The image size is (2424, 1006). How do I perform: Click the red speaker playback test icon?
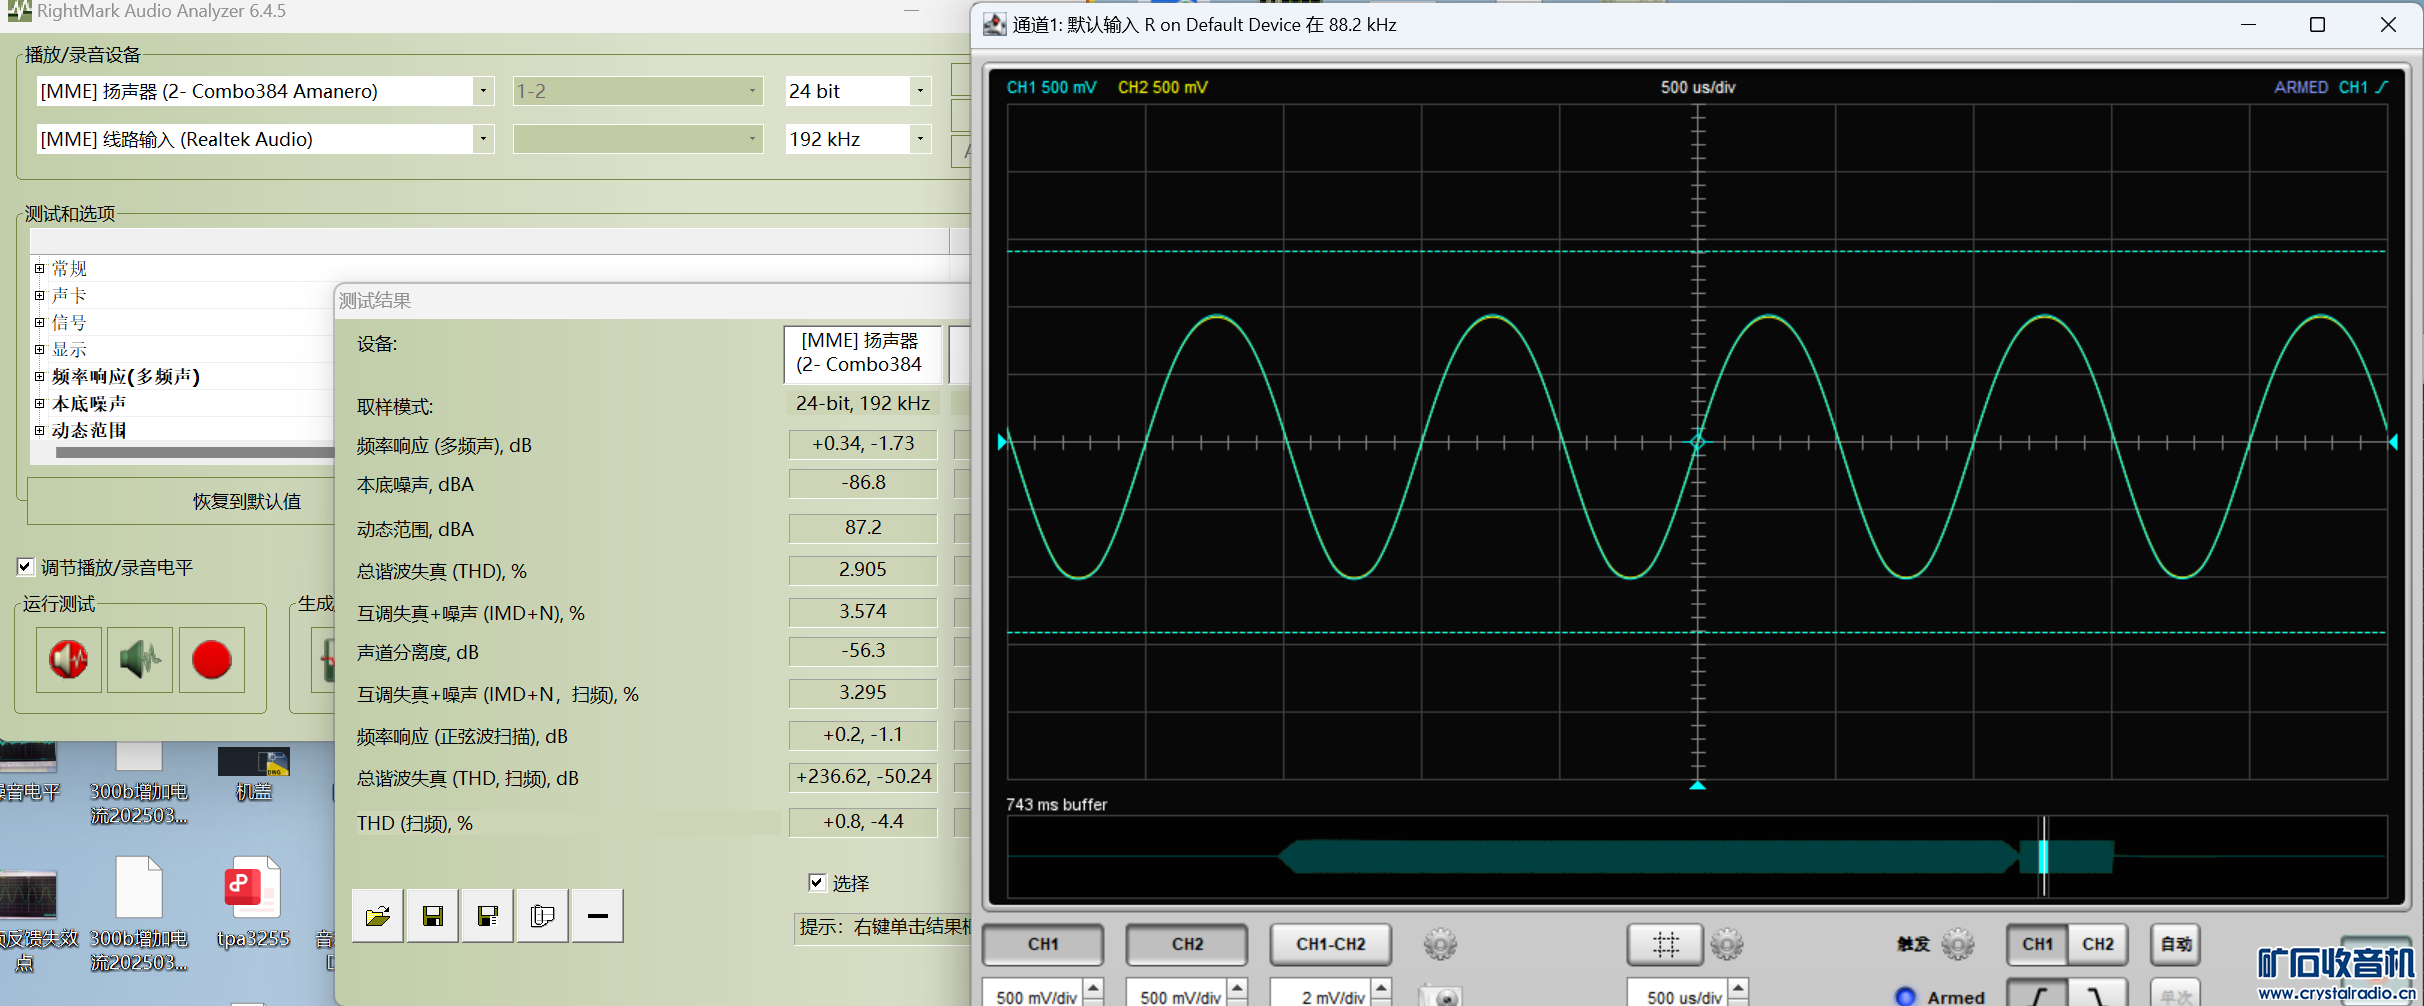click(x=68, y=660)
